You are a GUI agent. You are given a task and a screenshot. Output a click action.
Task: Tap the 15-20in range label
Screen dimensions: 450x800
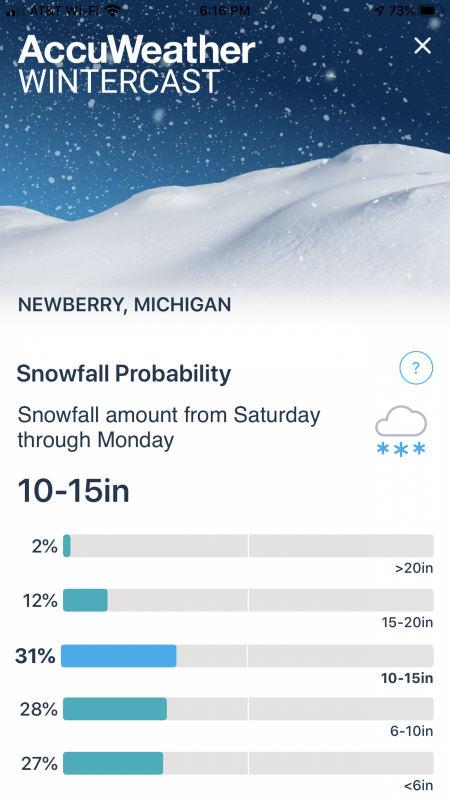coord(407,622)
